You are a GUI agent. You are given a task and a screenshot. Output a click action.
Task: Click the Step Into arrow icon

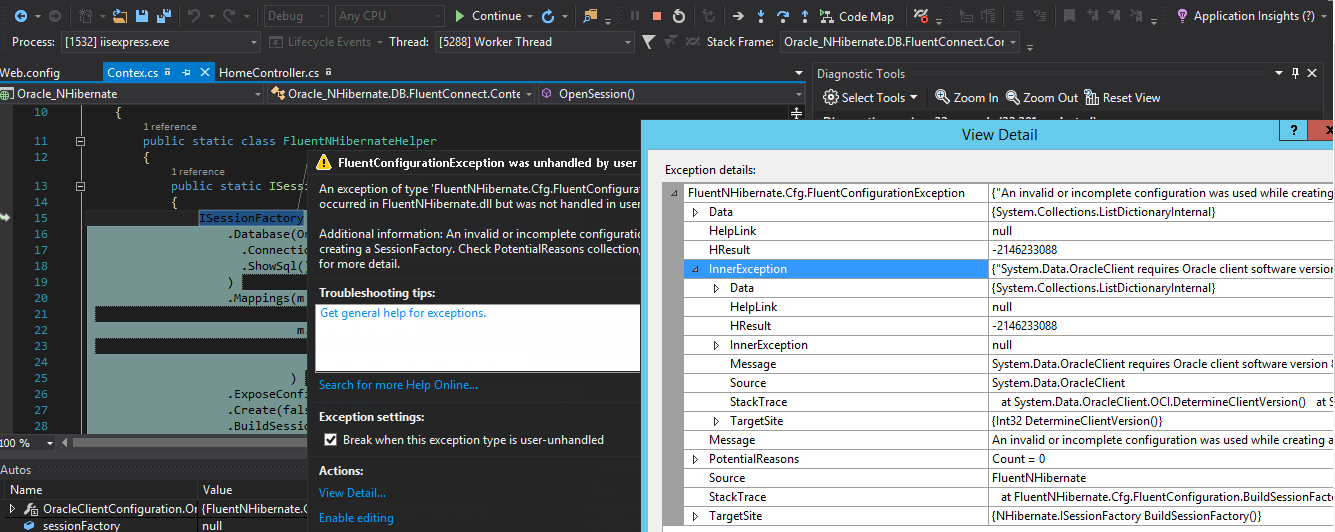click(x=761, y=16)
